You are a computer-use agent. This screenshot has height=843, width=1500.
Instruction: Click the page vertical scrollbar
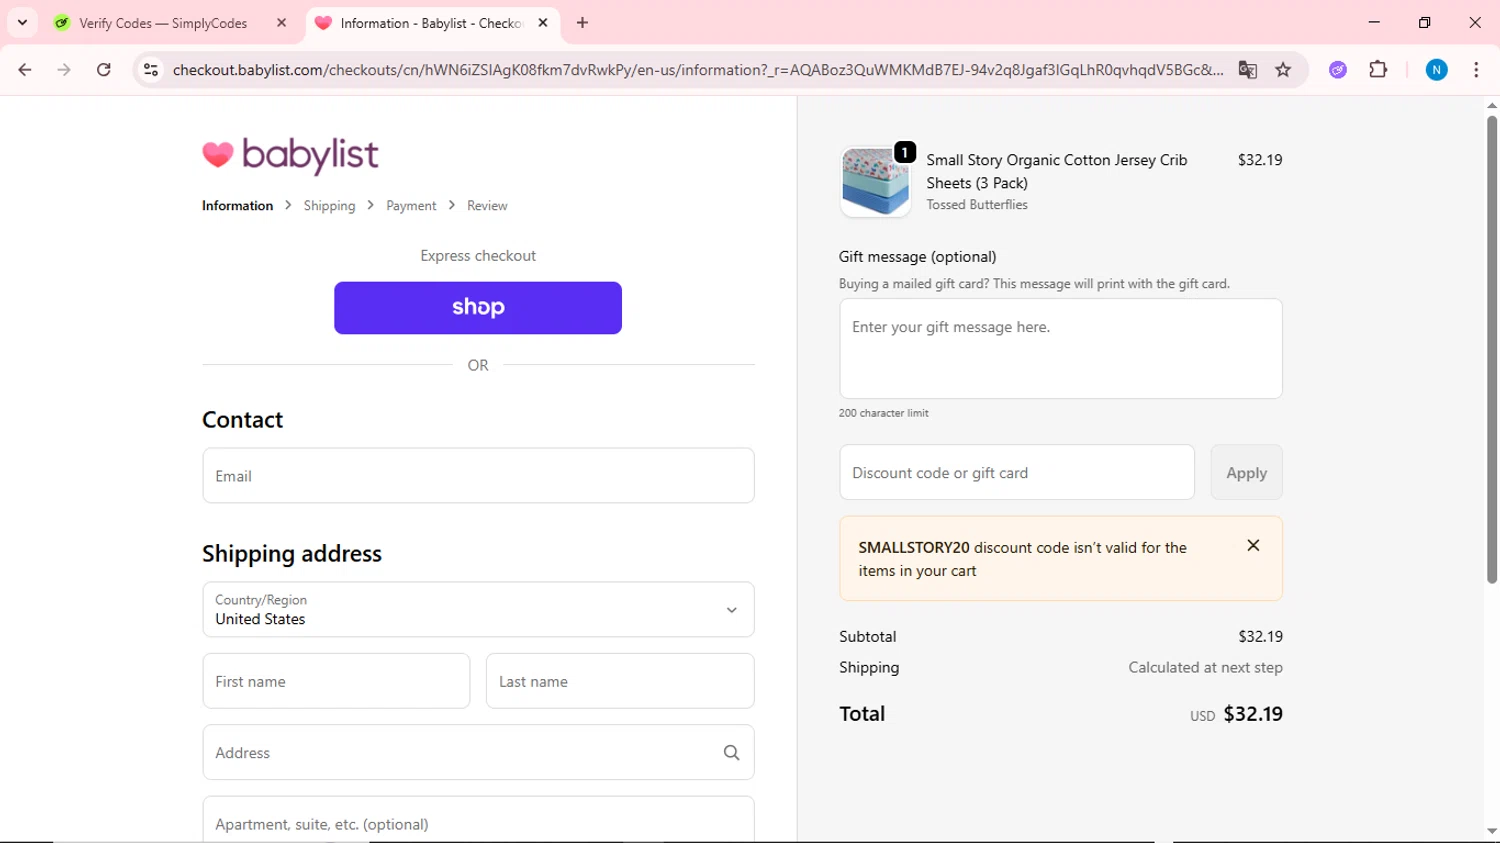[1492, 350]
